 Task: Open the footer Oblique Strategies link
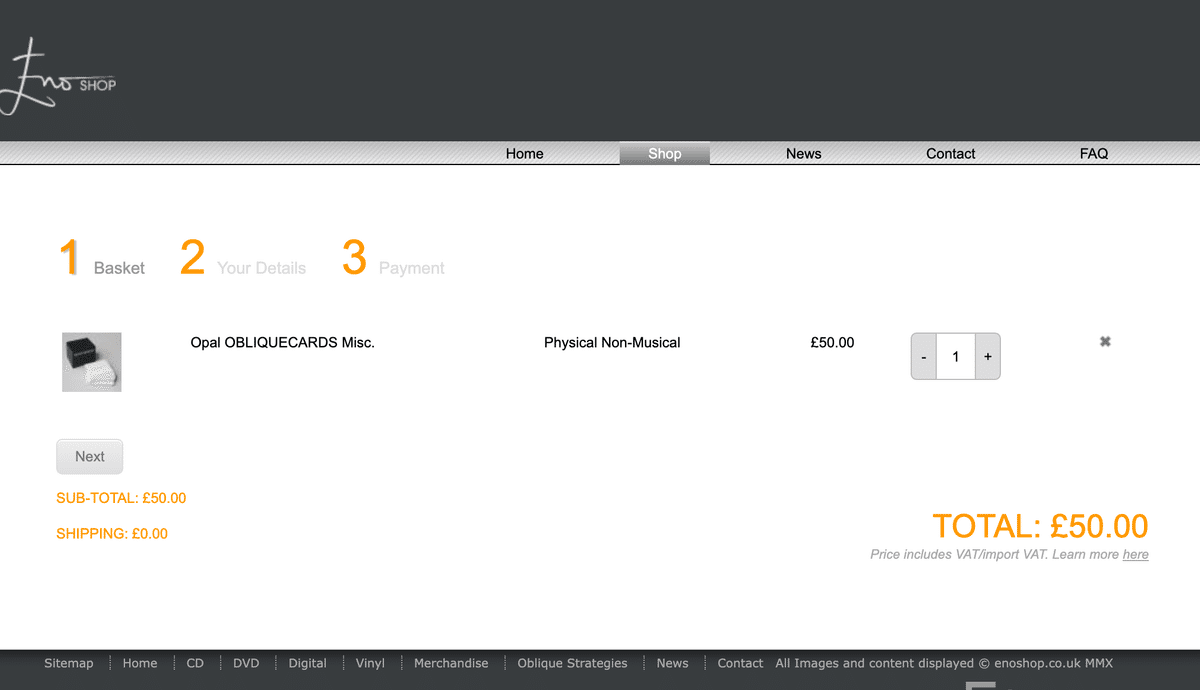coord(573,663)
